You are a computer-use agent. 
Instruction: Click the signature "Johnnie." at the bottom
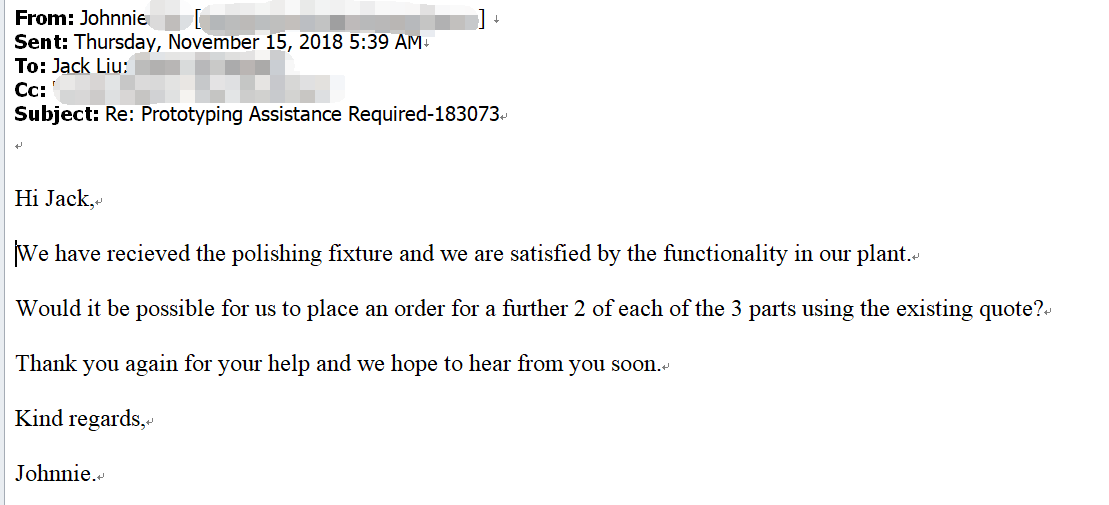[55, 474]
